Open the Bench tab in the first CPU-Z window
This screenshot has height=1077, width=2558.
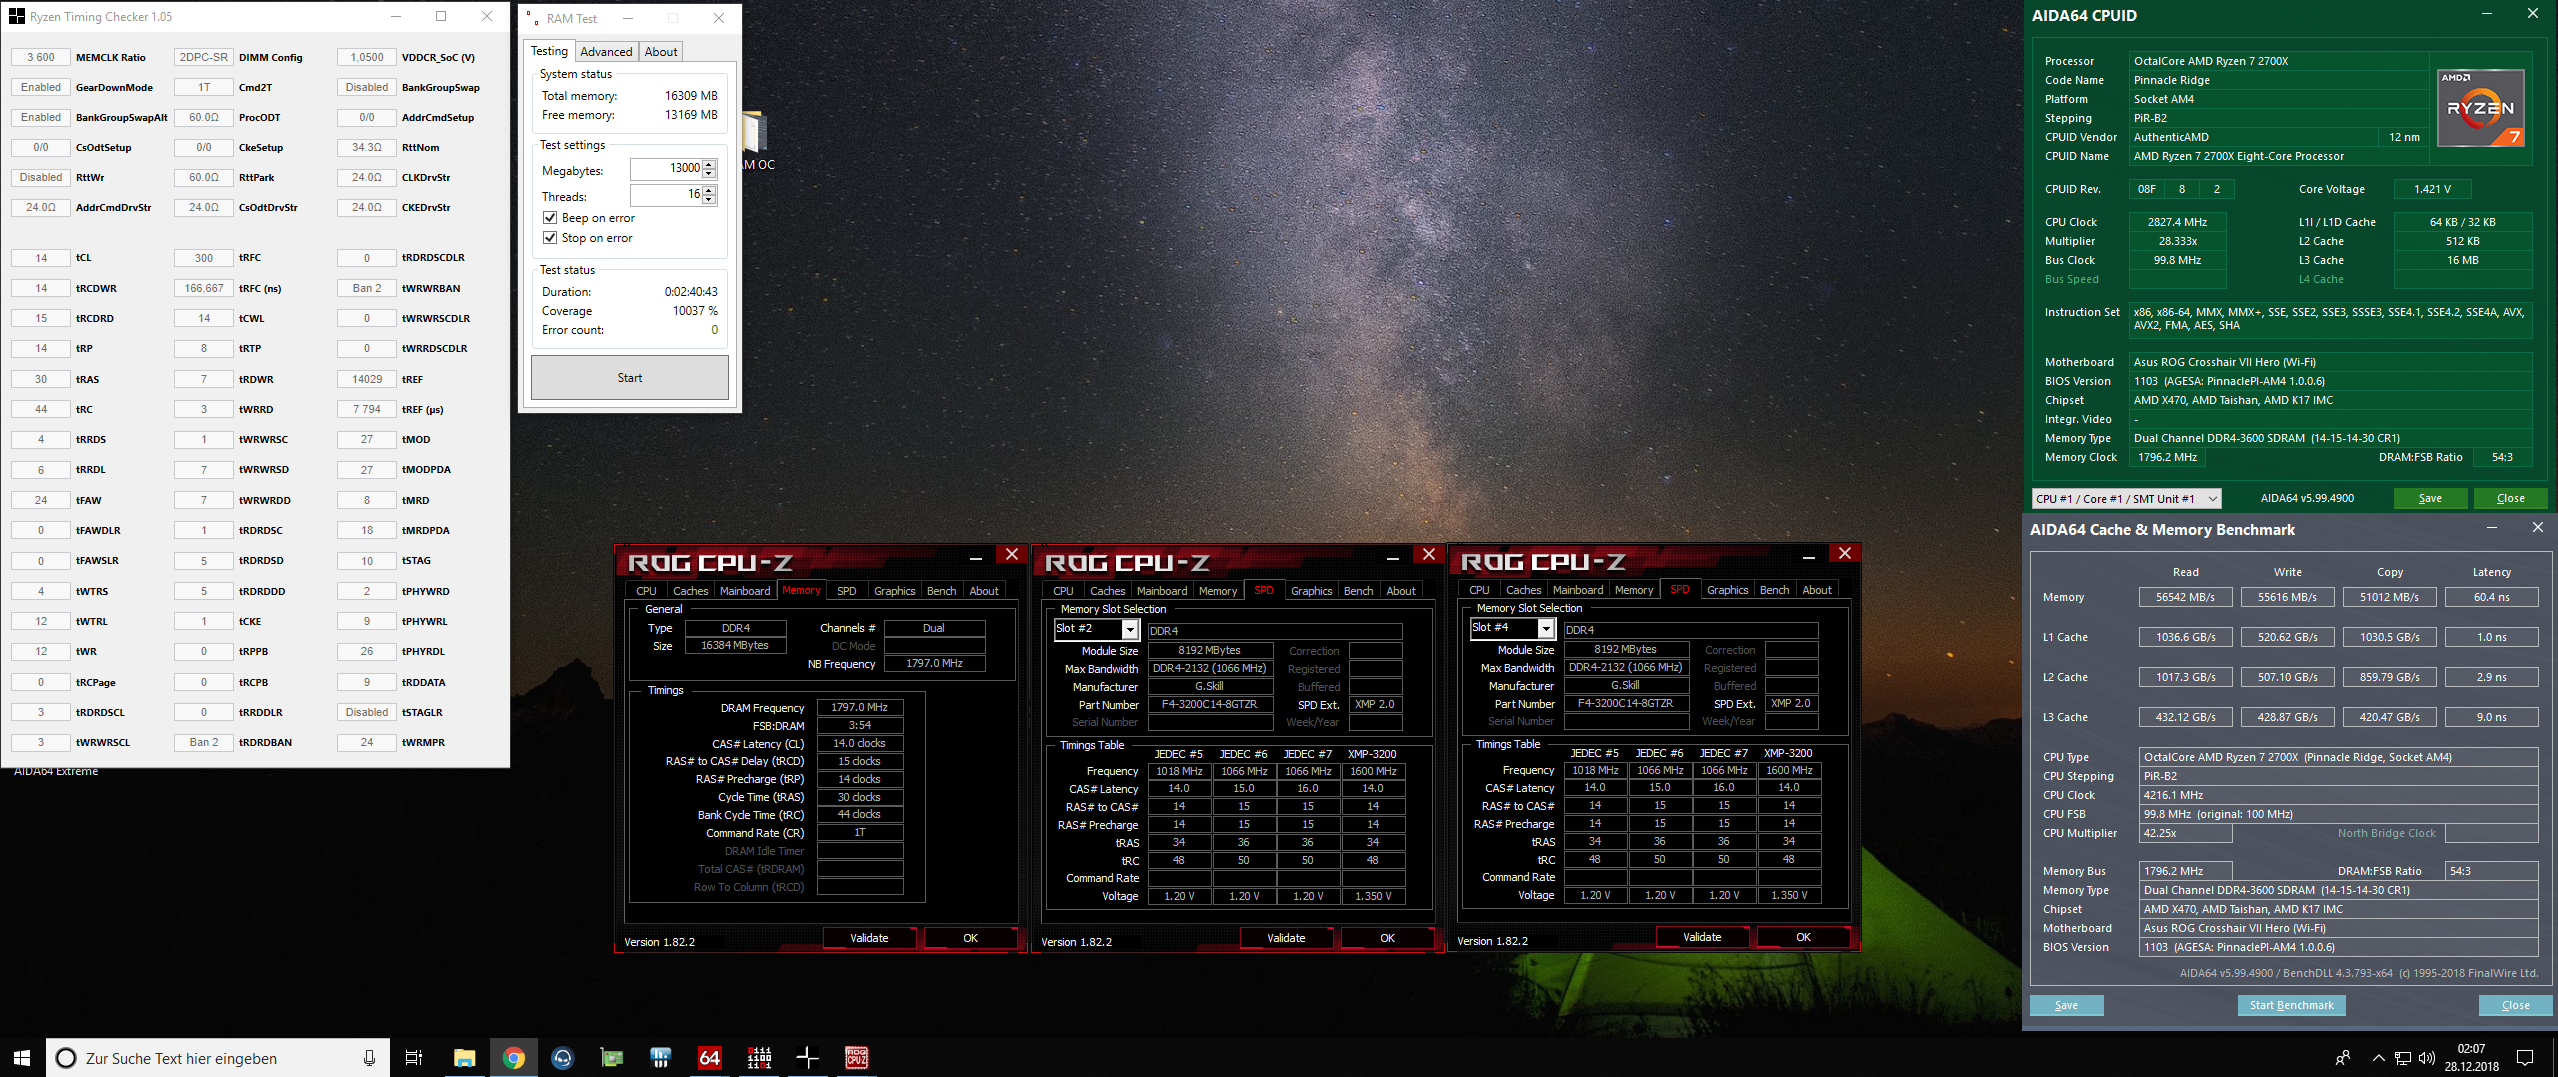pyautogui.click(x=941, y=591)
